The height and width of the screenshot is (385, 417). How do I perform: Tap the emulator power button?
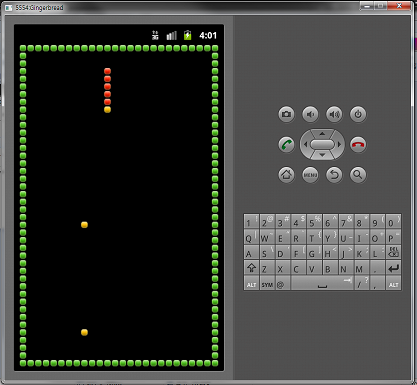358,114
